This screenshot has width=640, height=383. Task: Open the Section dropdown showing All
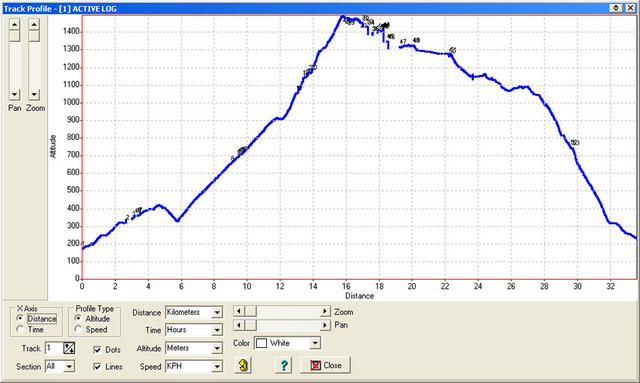coord(69,366)
